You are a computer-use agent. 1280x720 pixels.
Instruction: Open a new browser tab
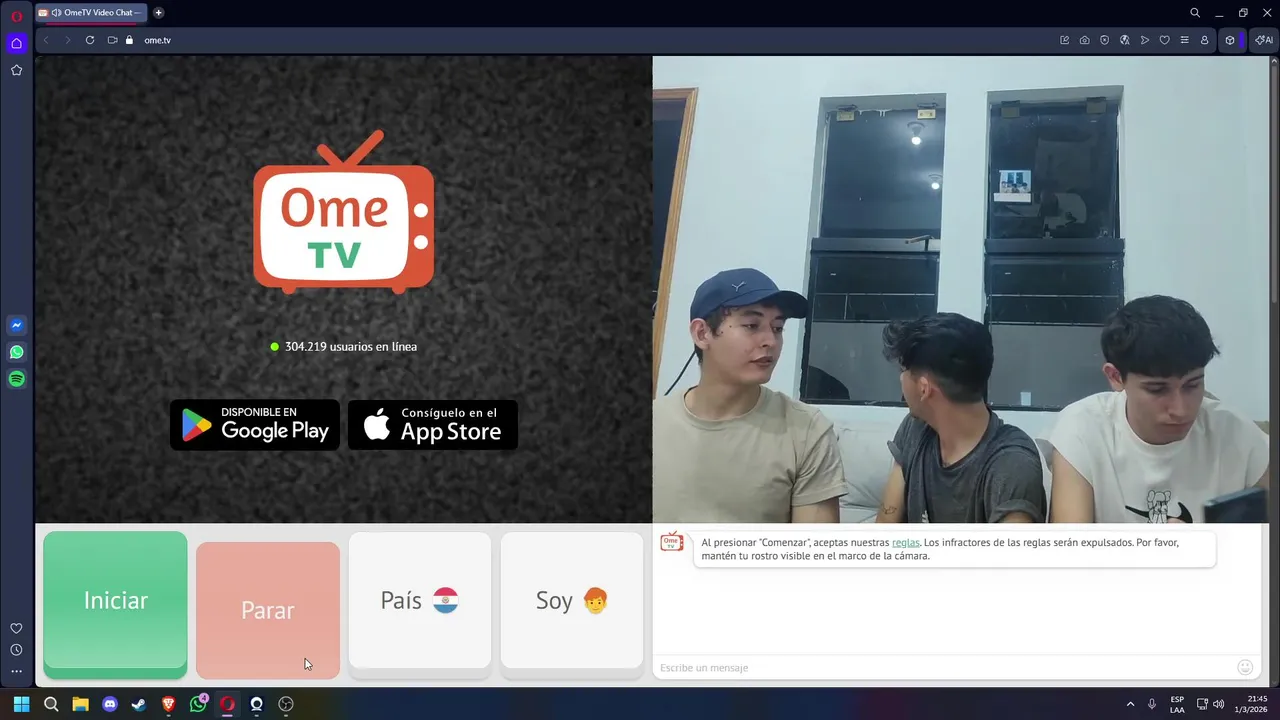point(158,13)
